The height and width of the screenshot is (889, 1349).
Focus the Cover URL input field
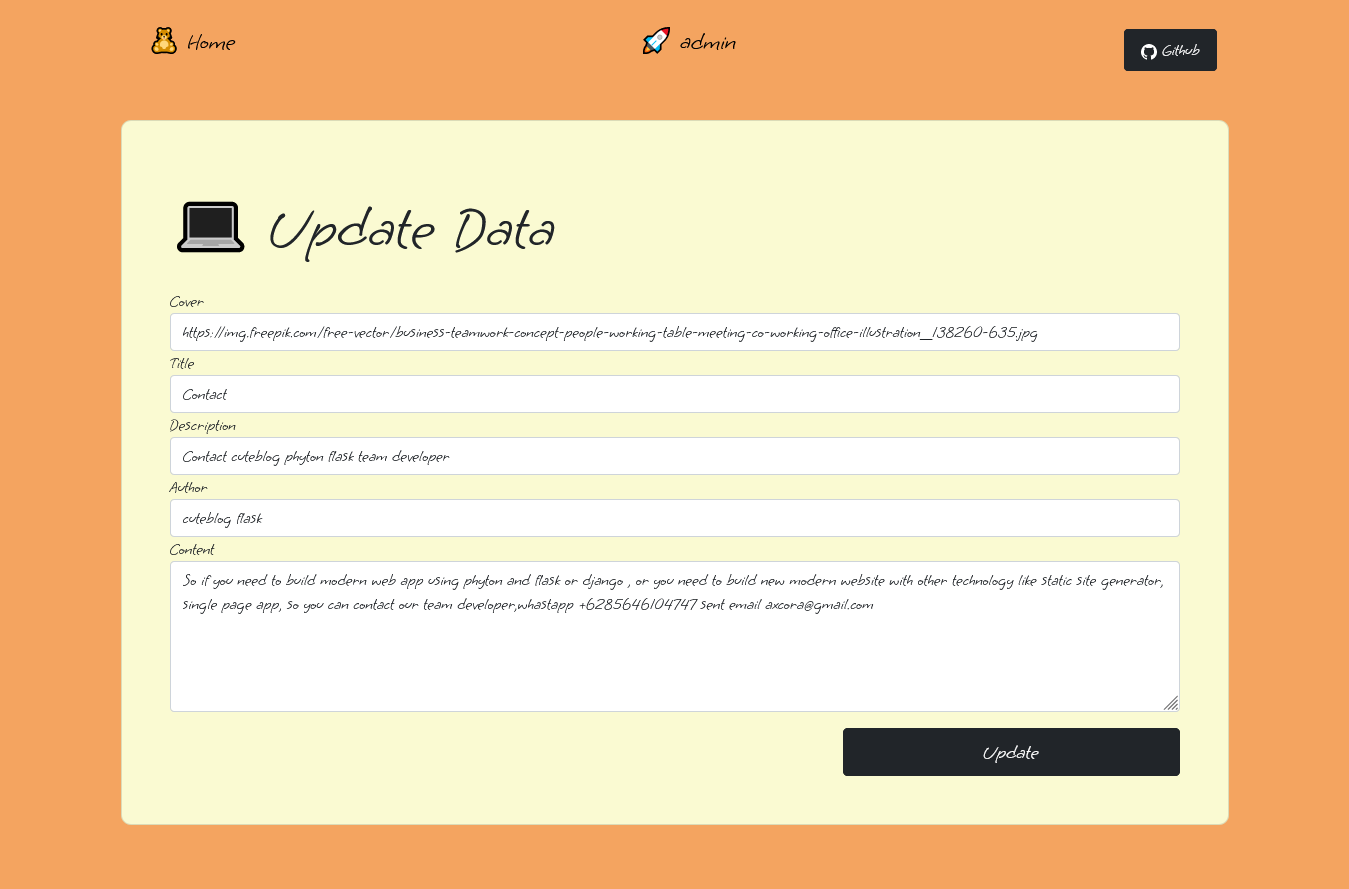[675, 332]
